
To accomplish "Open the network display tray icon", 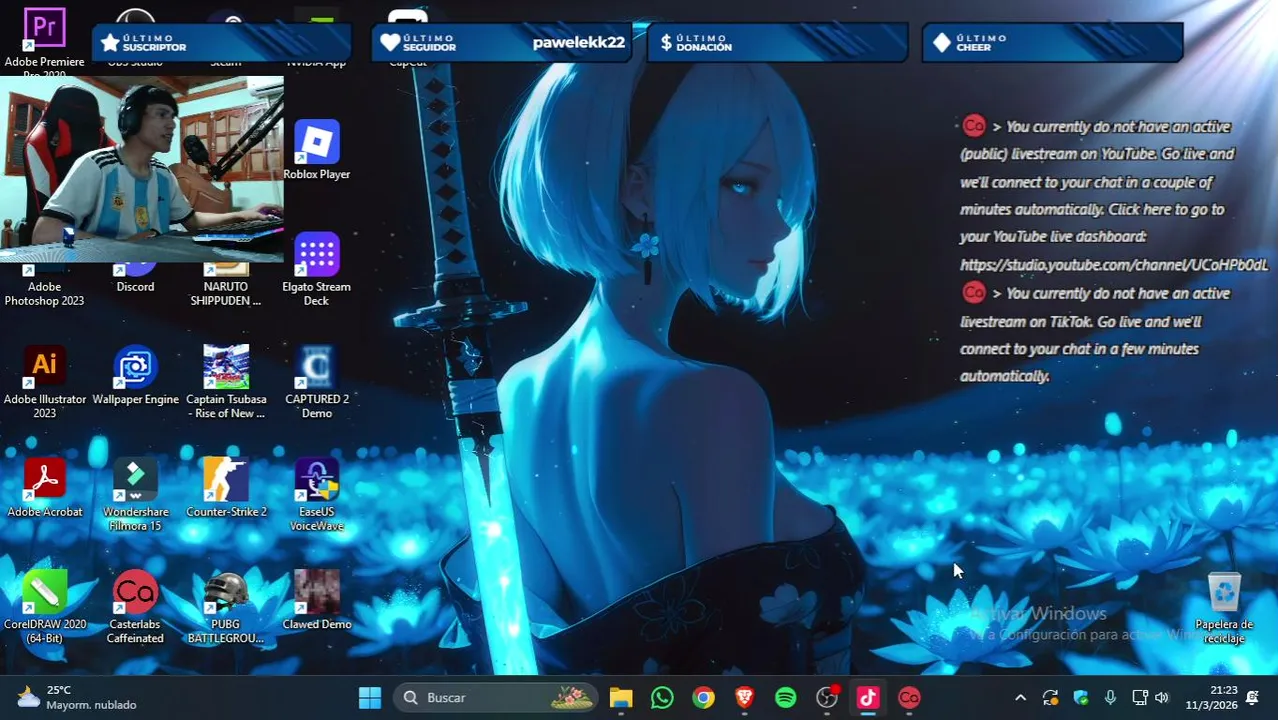I will click(x=1139, y=697).
